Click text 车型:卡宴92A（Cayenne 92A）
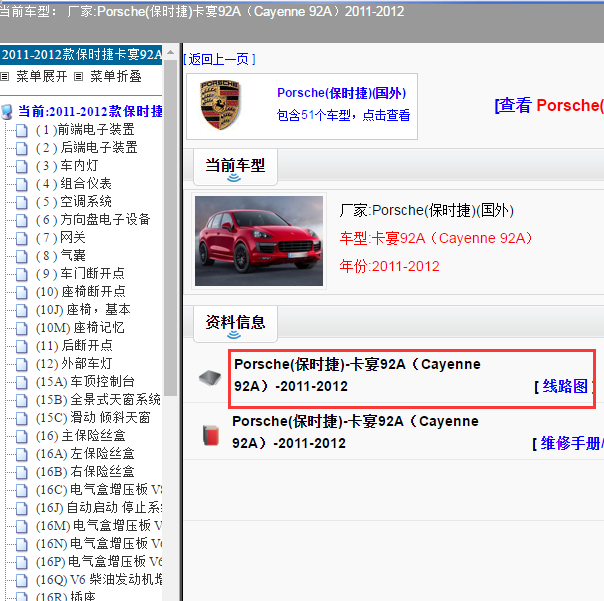604x601 pixels. click(x=436, y=238)
